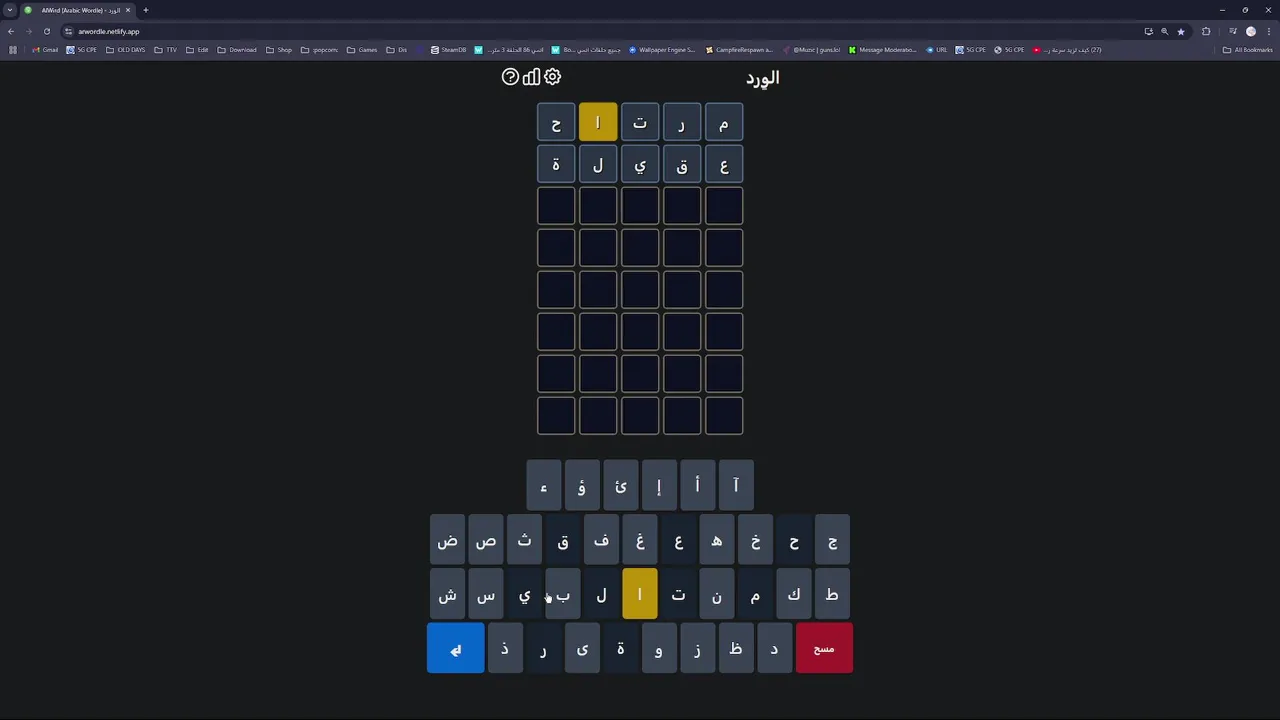Tap the ض key on keyboard

[447, 540]
